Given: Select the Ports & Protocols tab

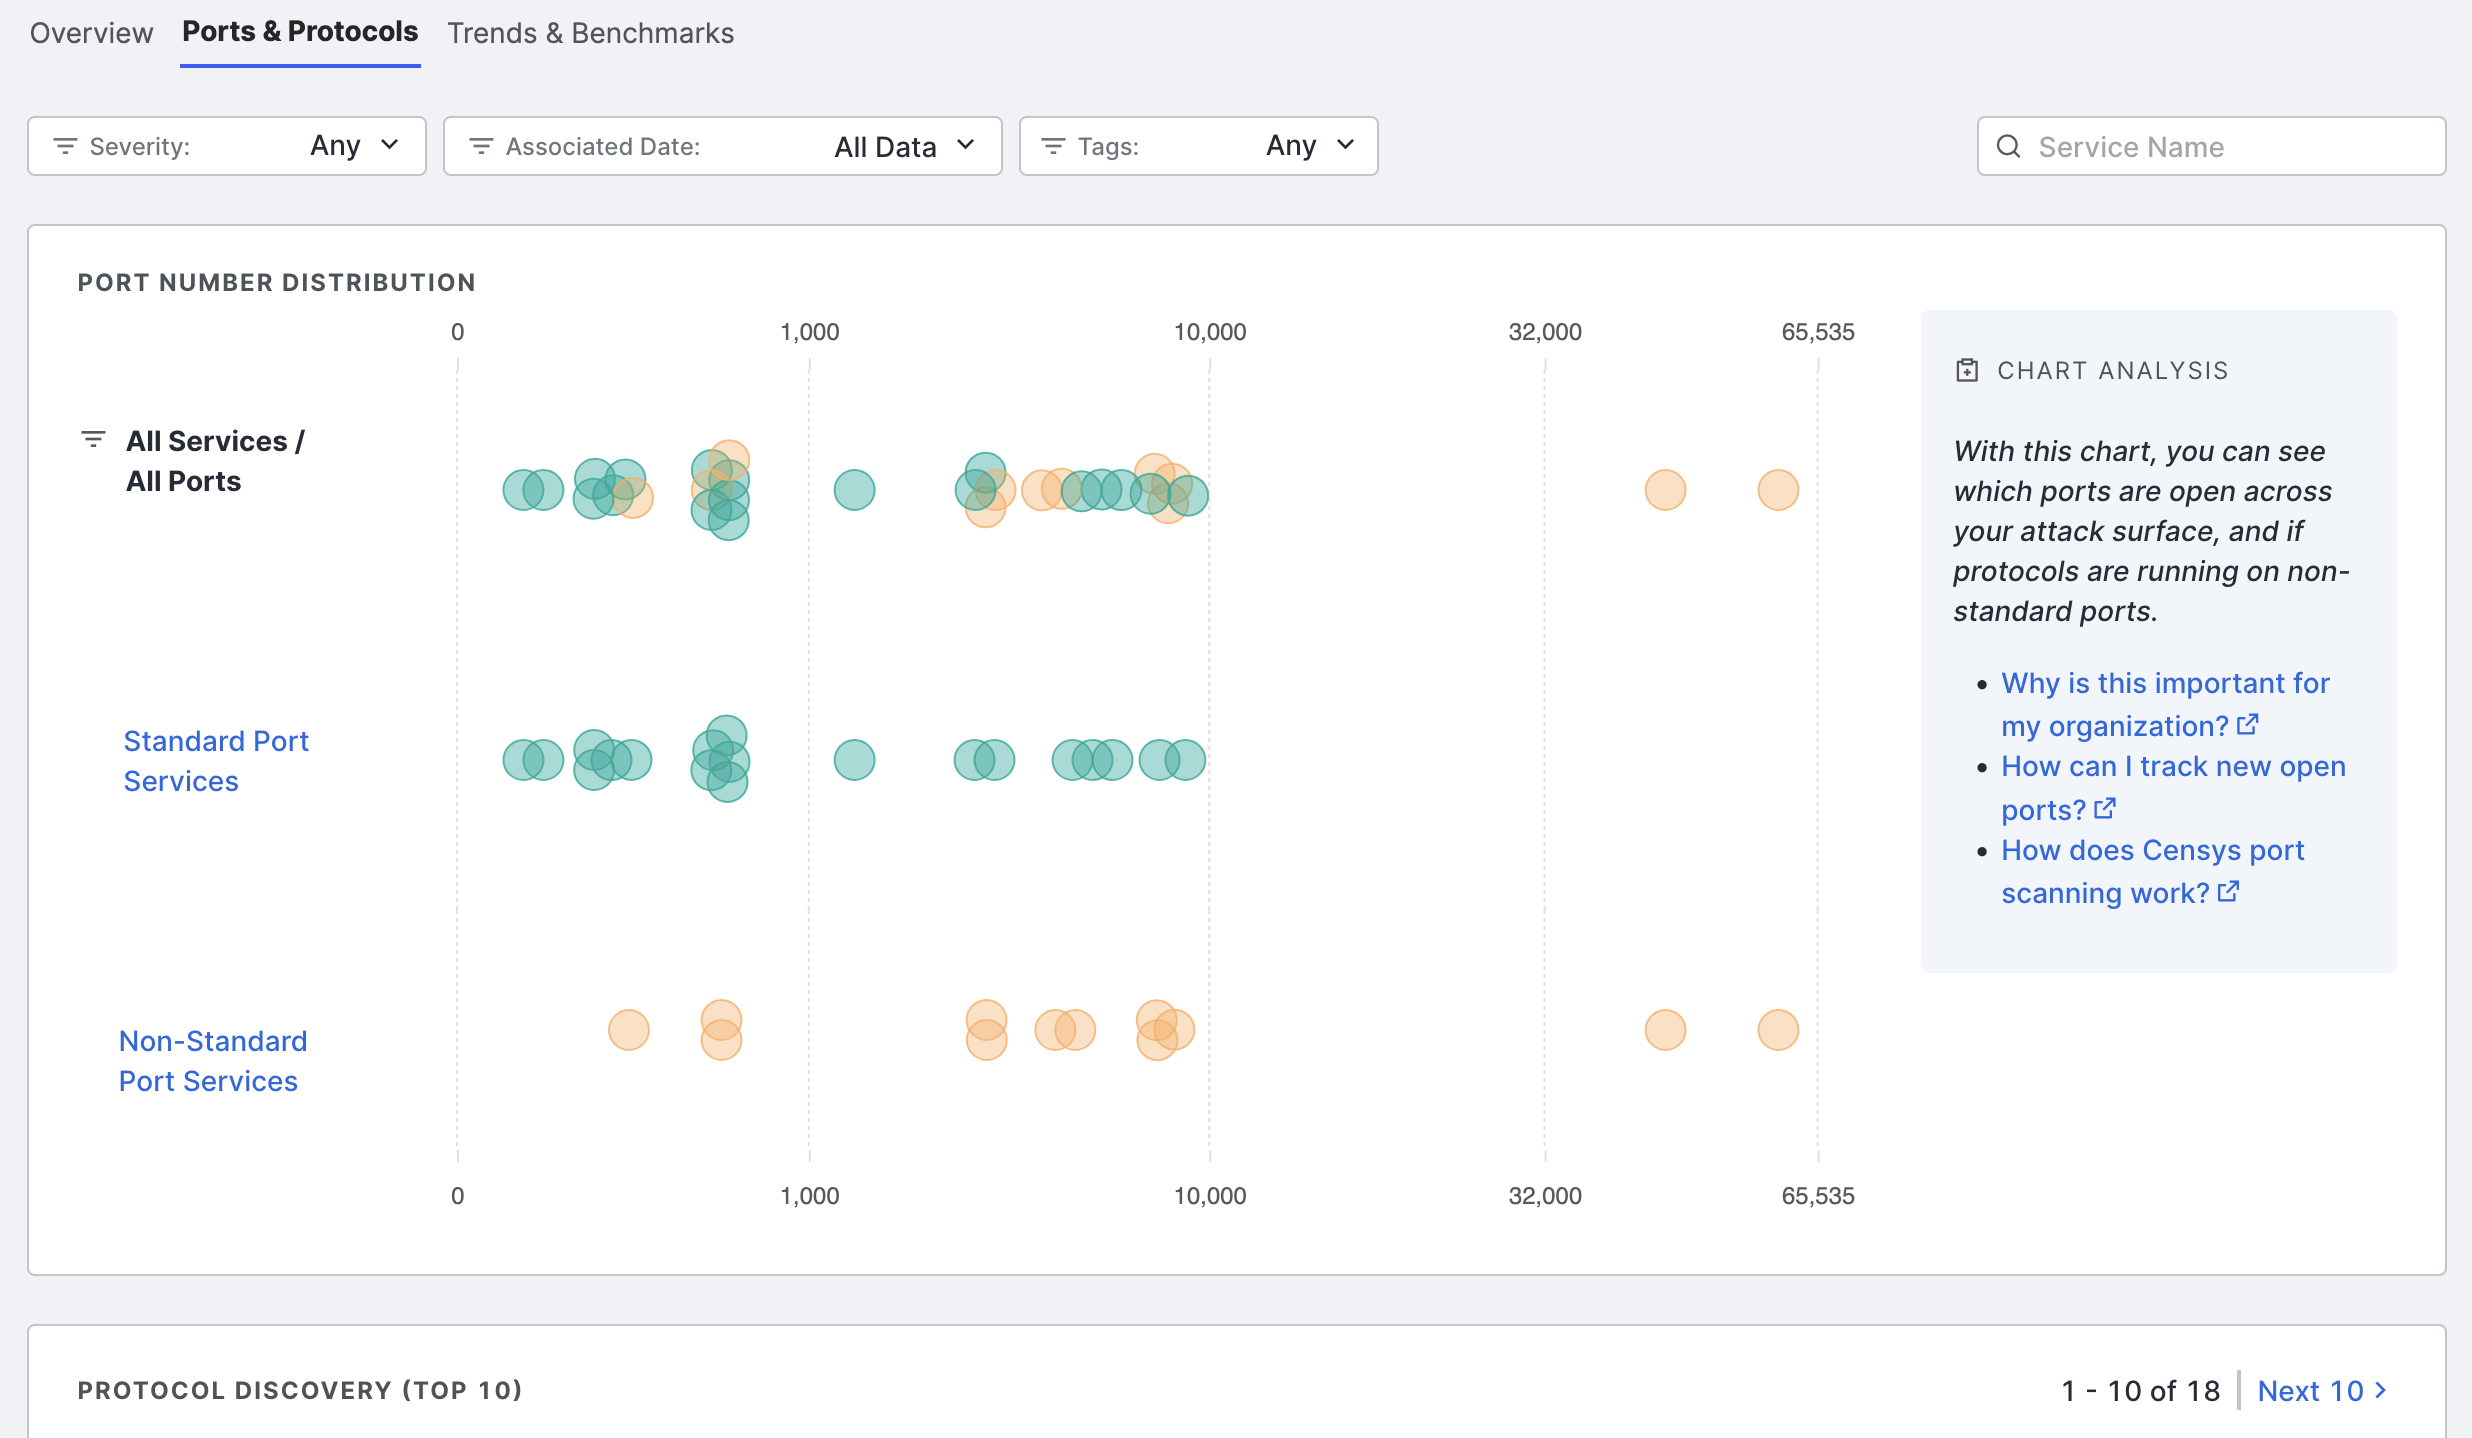Looking at the screenshot, I should (x=300, y=32).
